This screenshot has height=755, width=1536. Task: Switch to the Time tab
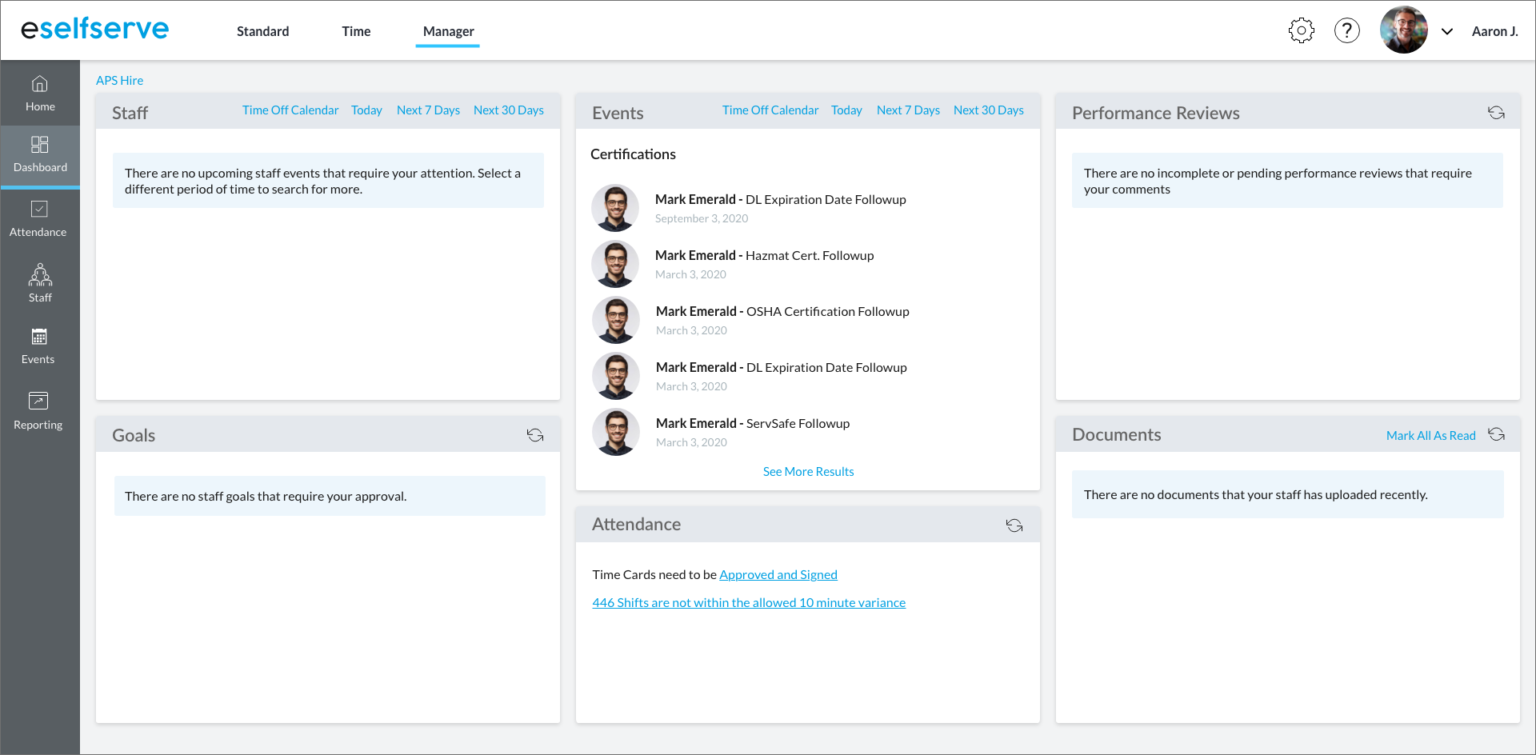click(356, 31)
